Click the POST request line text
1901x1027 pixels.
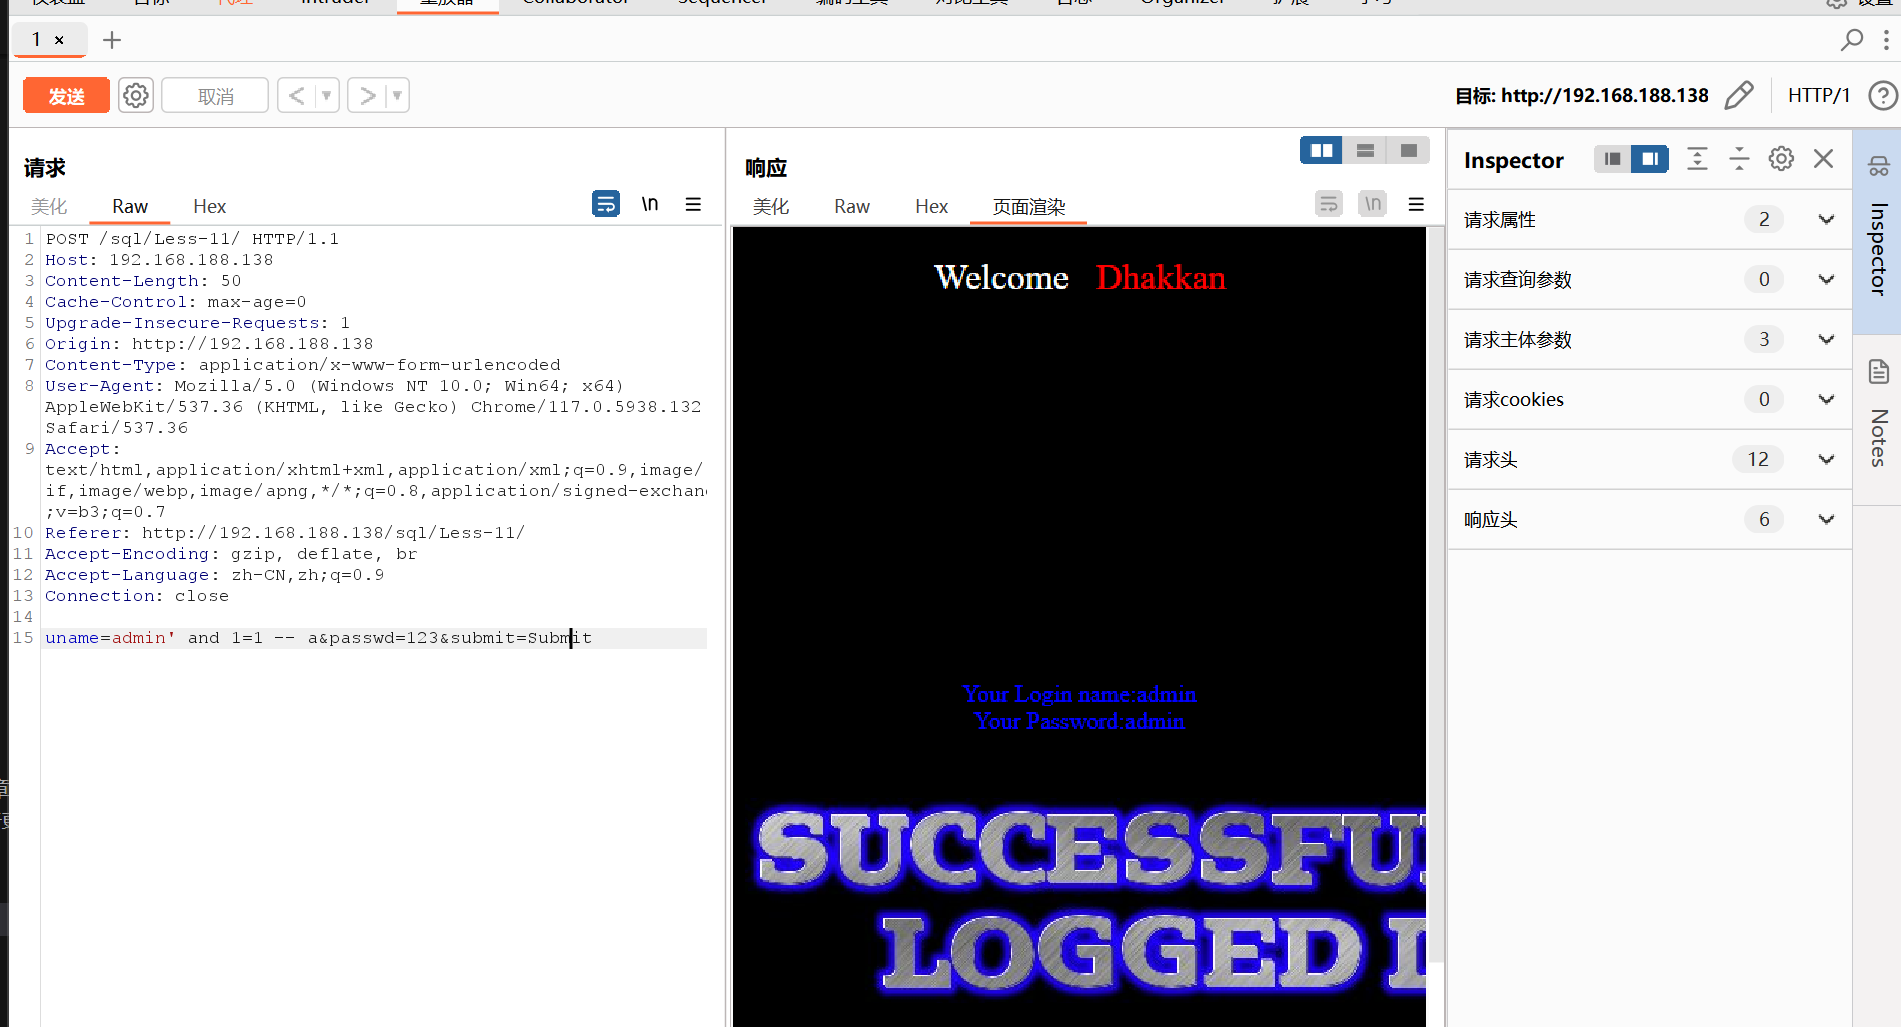tap(192, 239)
